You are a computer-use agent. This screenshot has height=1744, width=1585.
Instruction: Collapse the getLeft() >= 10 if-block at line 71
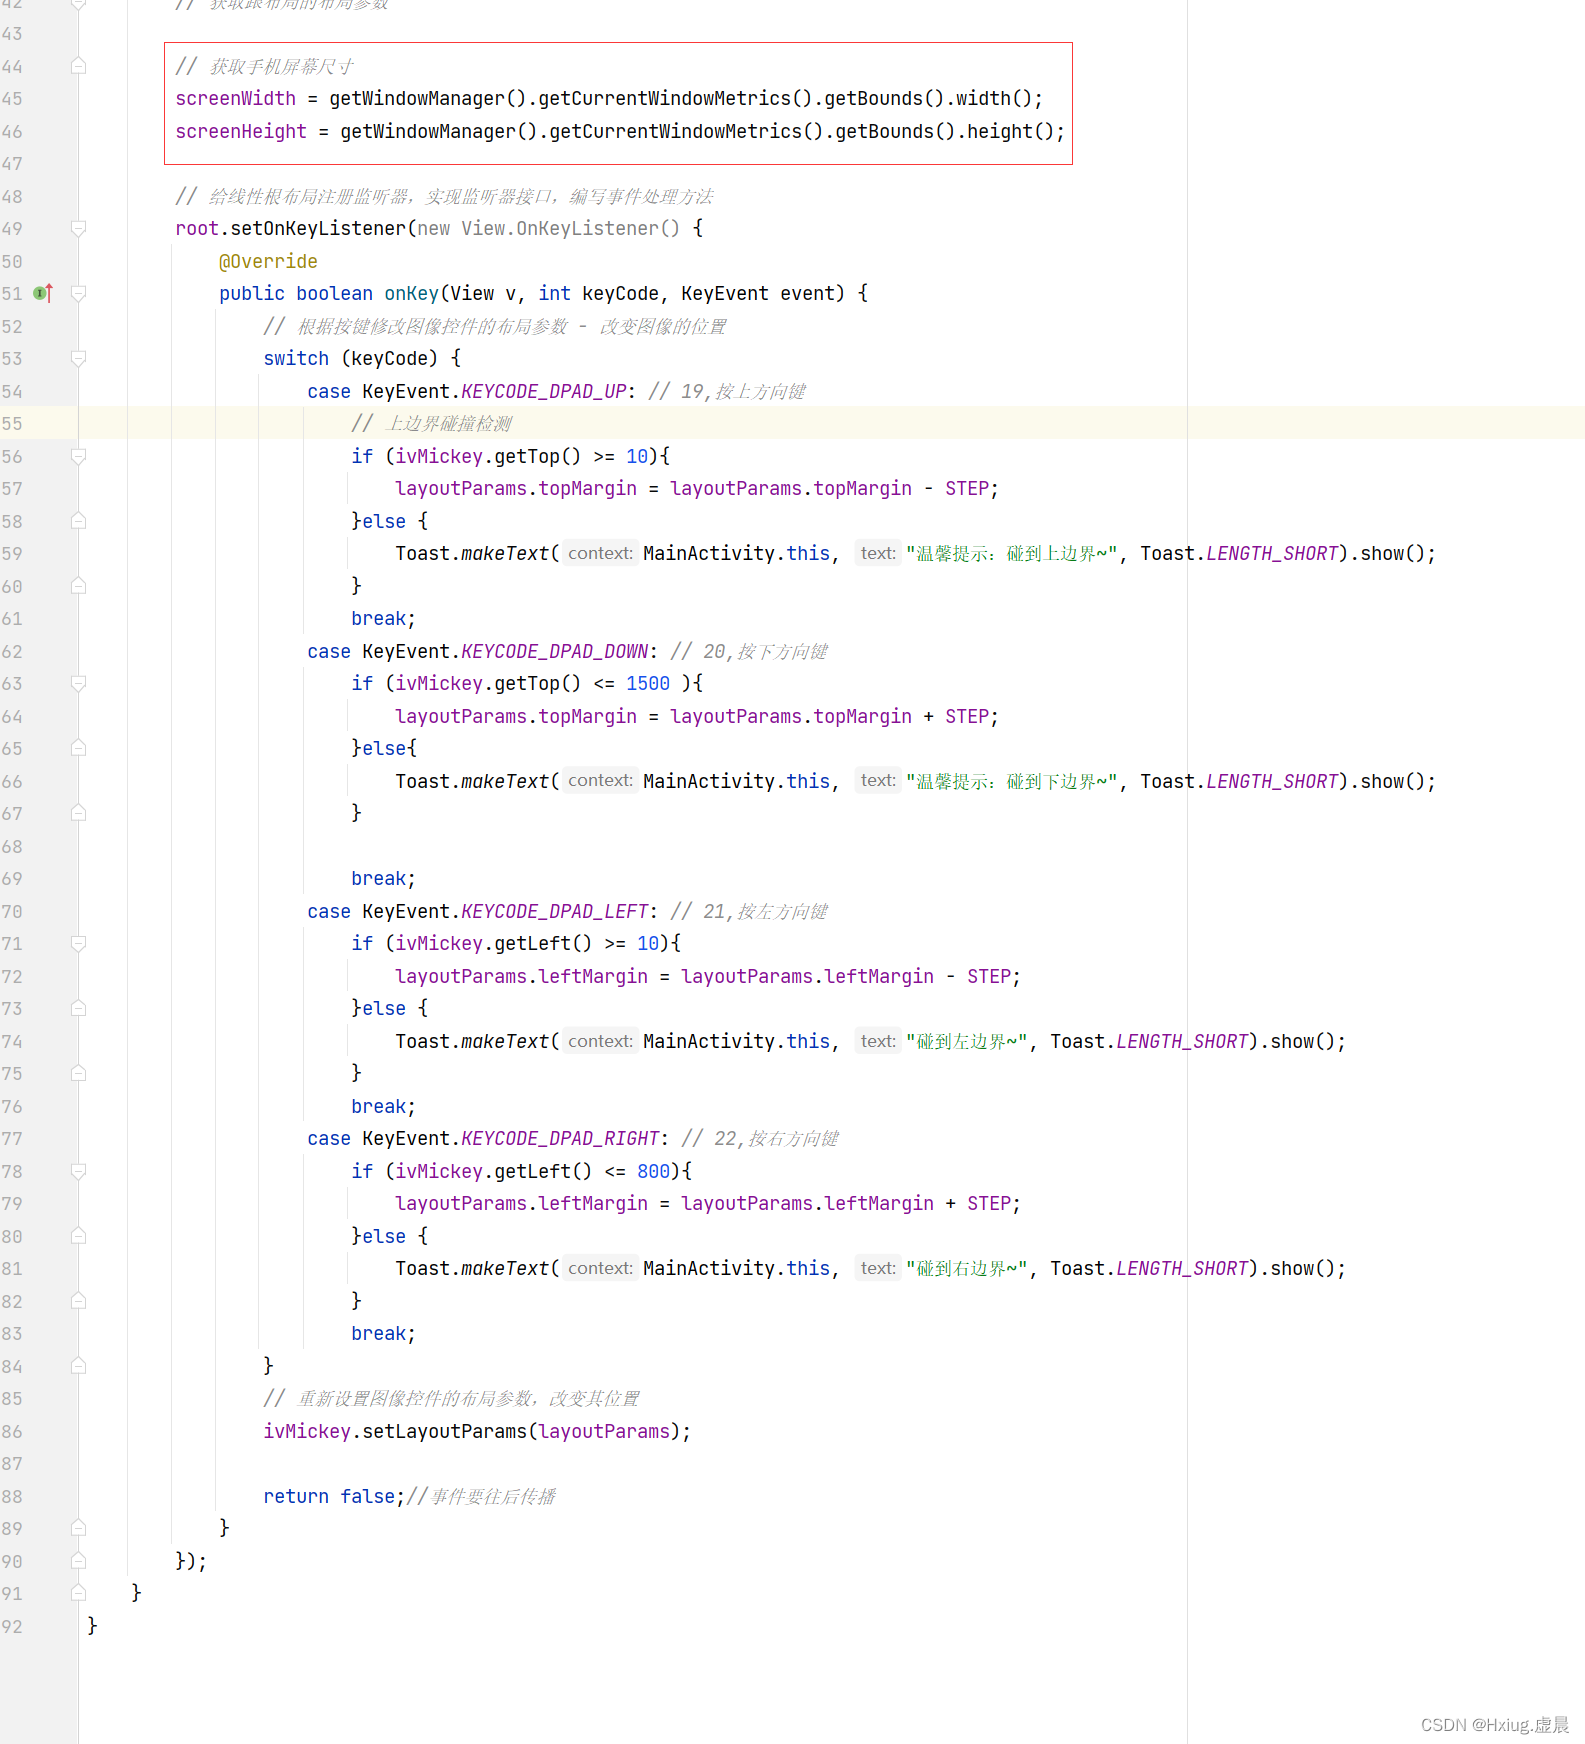[78, 943]
